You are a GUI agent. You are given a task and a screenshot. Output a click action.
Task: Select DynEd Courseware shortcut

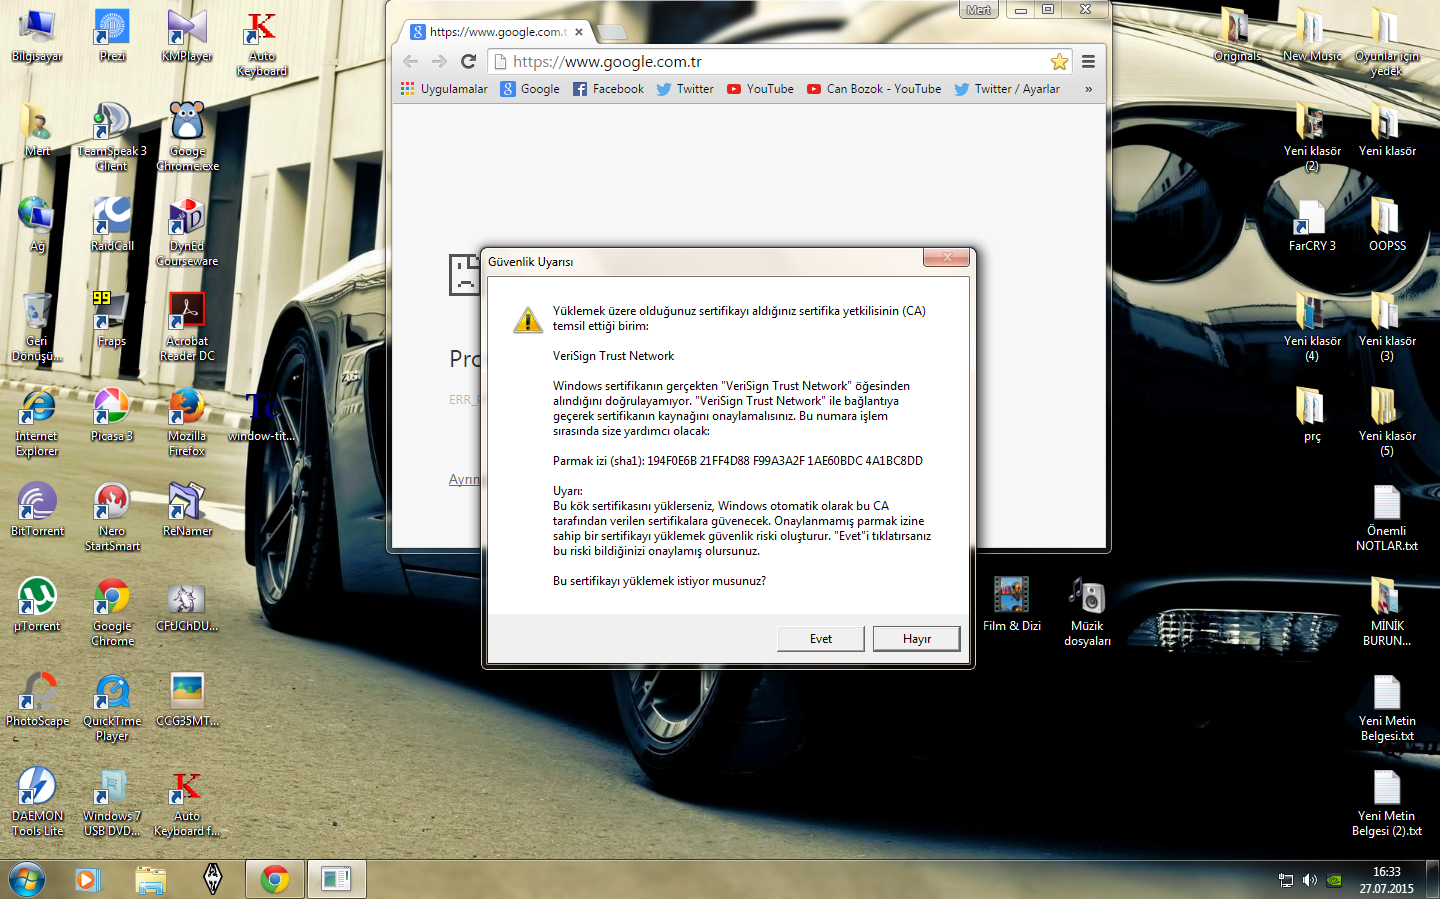pos(187,232)
